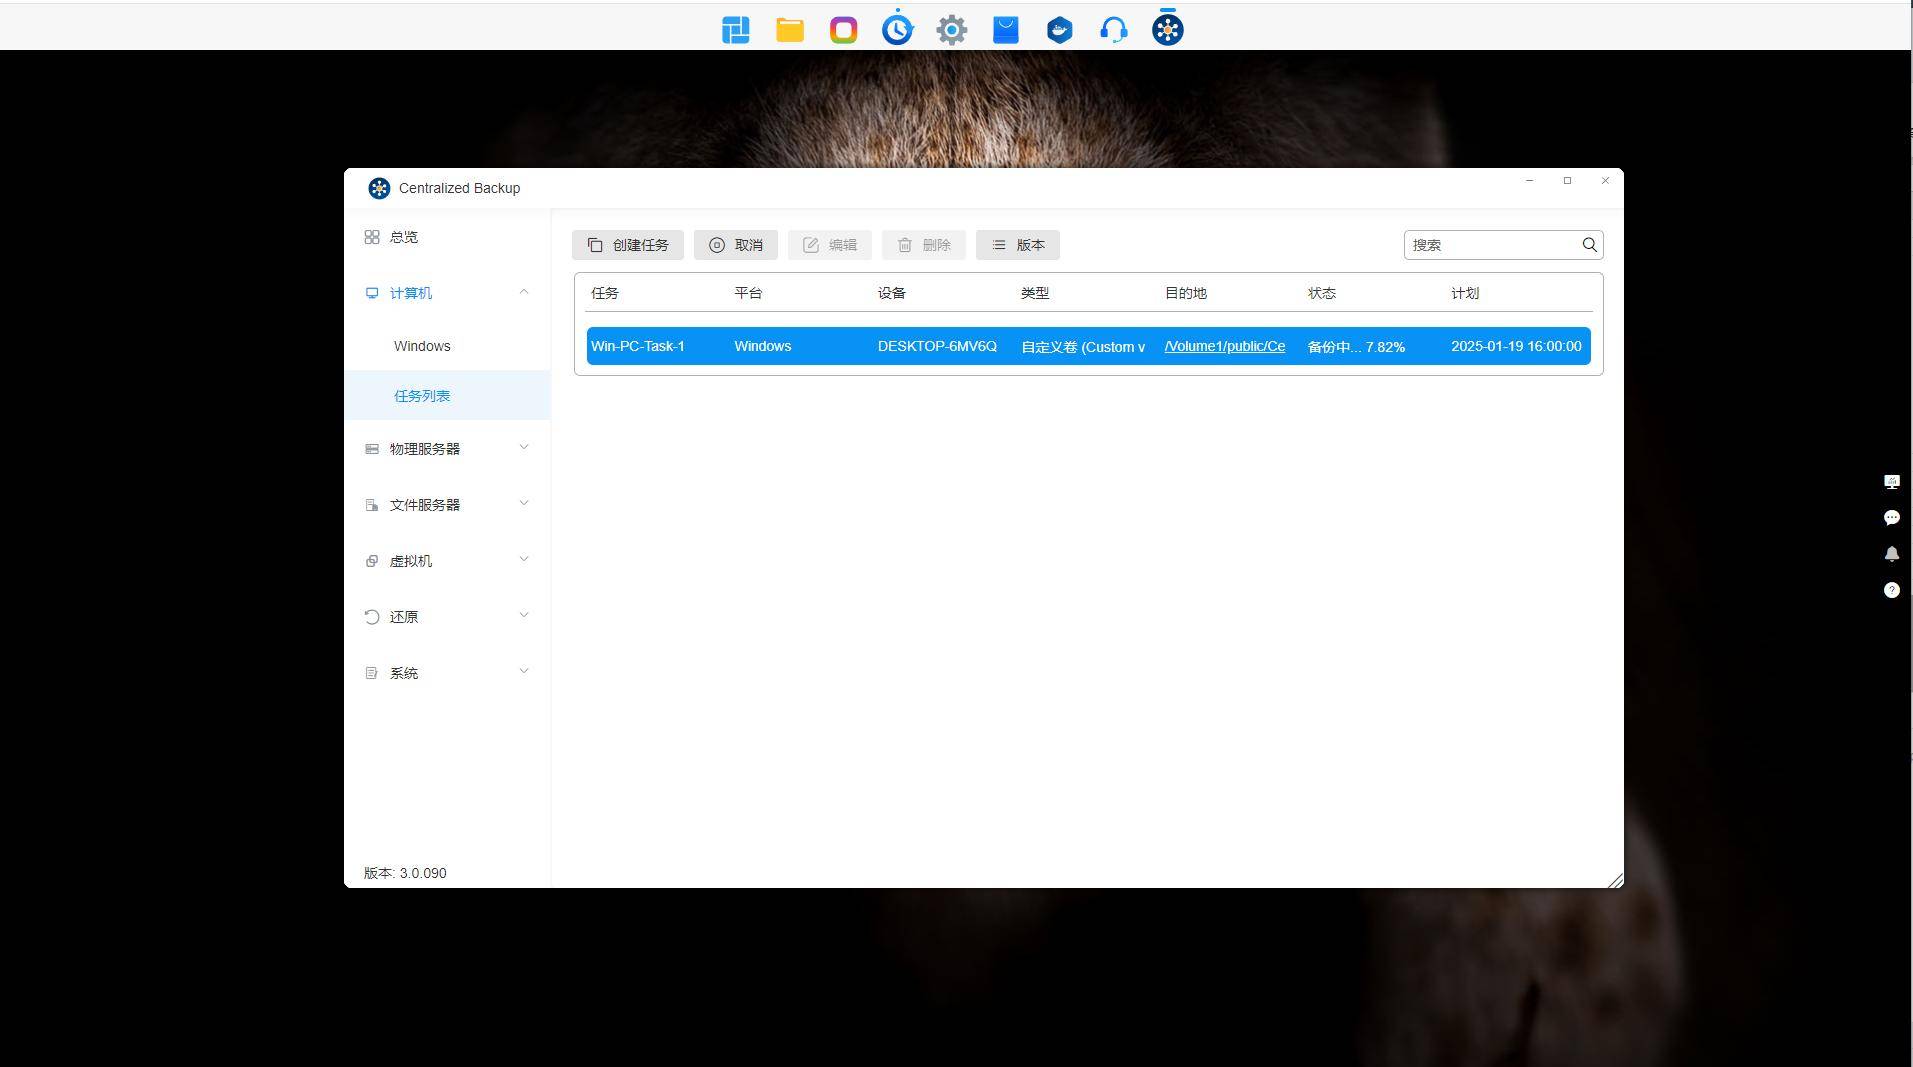Click the chat bubble message icon

pyautogui.click(x=1891, y=518)
